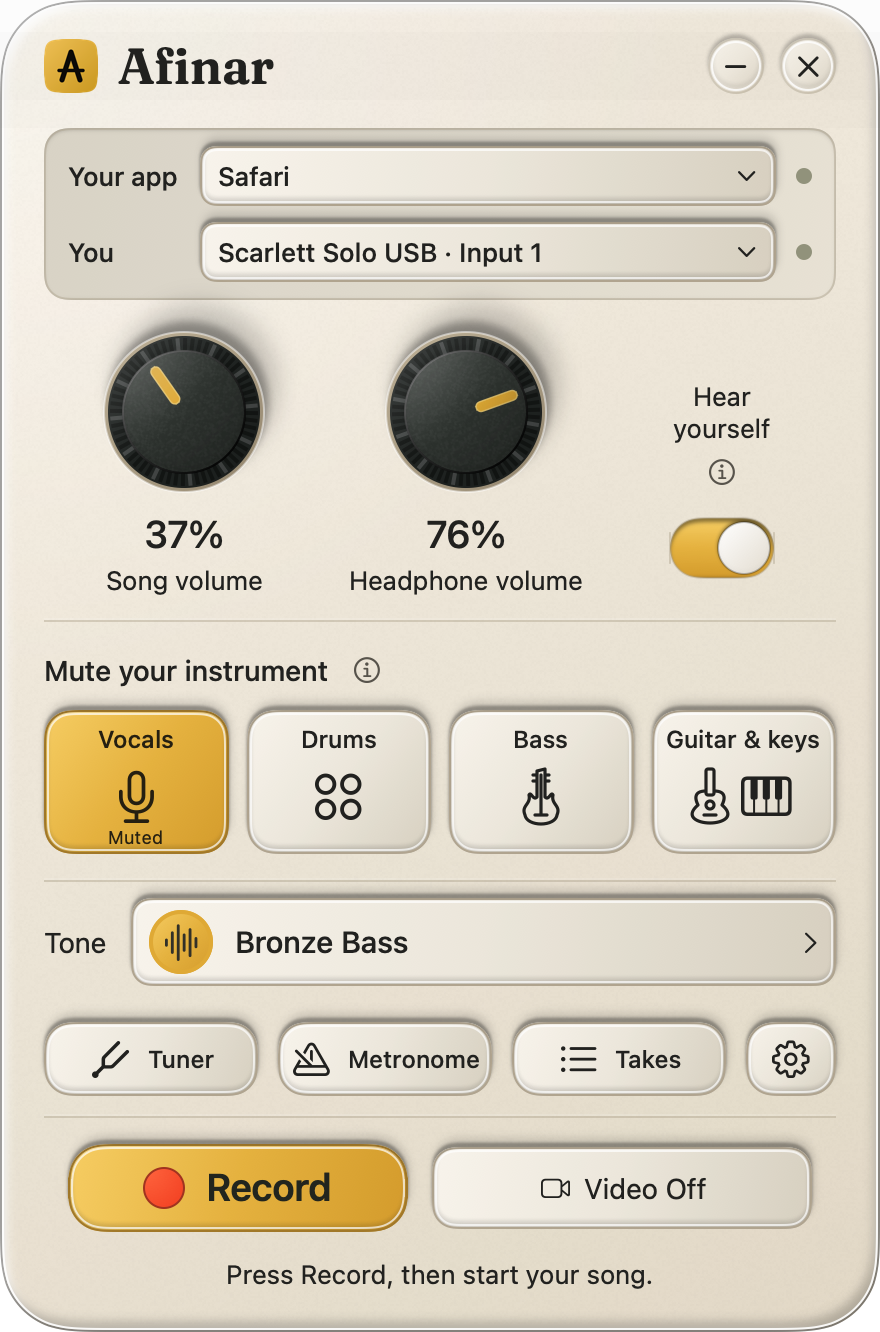Click the info icon under Hear yourself
The height and width of the screenshot is (1332, 880).
coord(721,472)
